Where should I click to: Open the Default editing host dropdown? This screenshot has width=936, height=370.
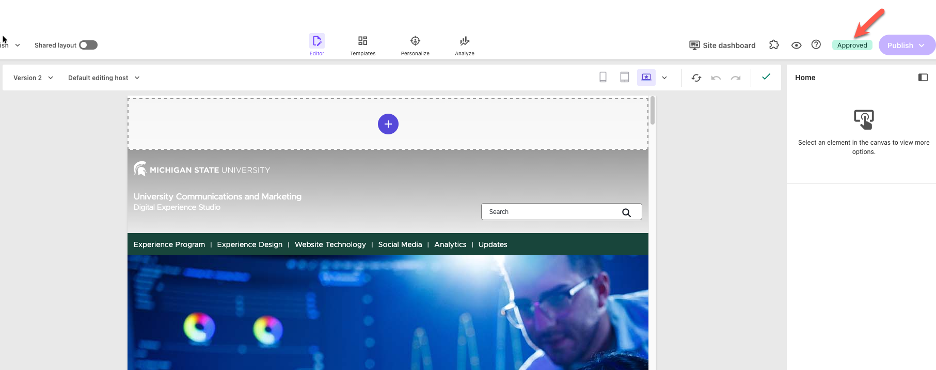point(104,78)
